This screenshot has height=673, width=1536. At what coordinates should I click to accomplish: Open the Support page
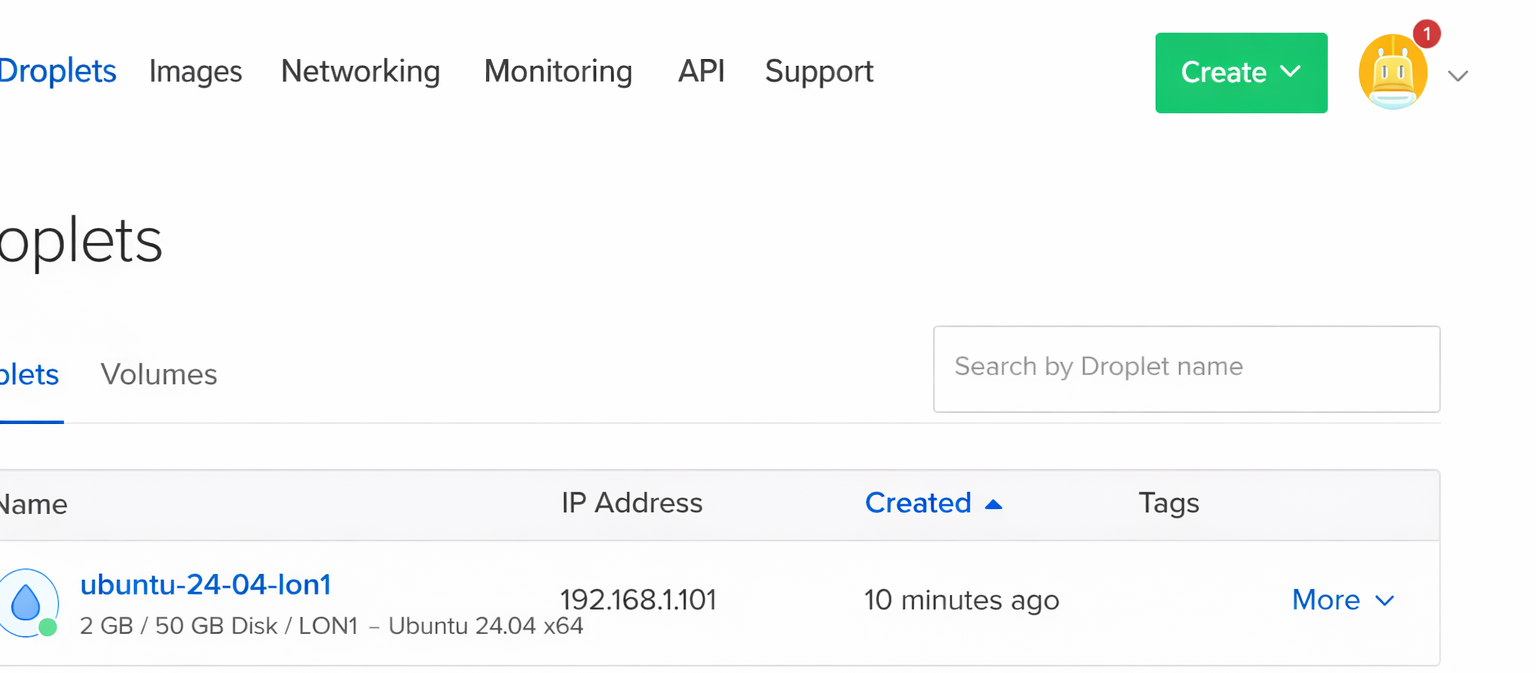point(819,71)
